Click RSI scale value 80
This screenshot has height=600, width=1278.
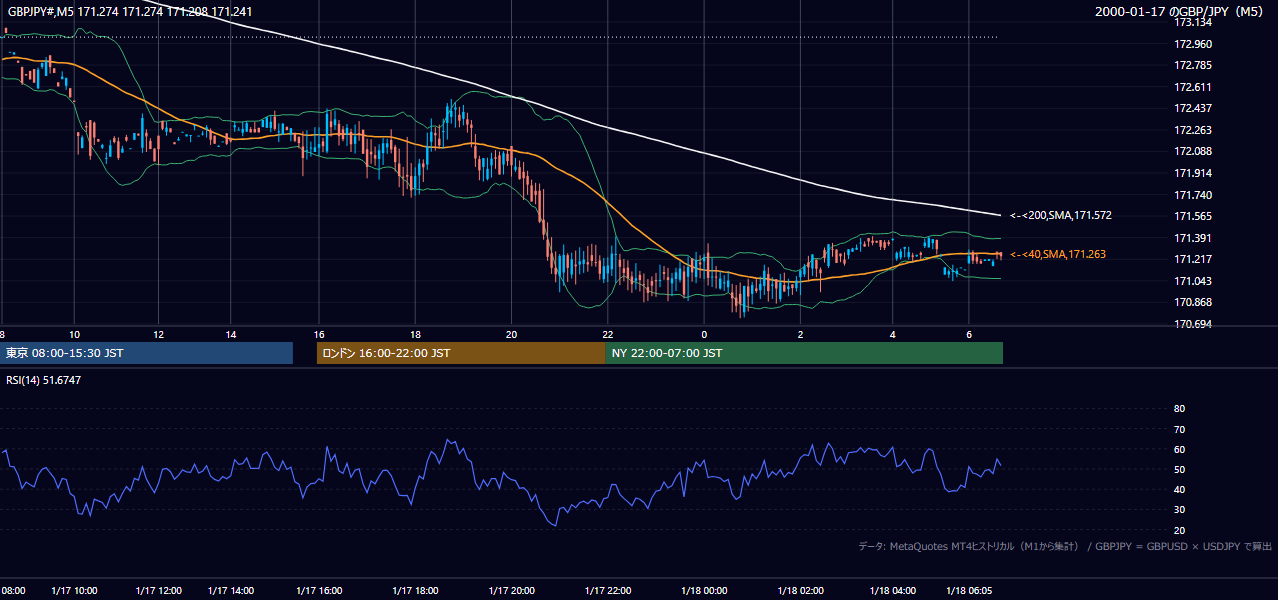(x=1179, y=408)
